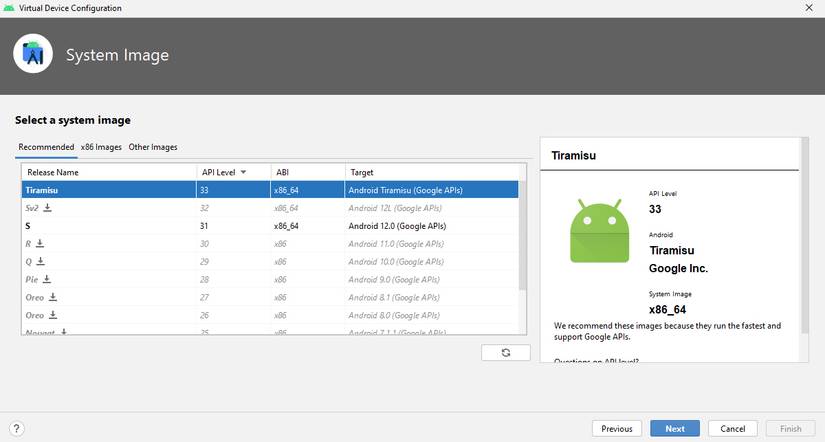This screenshot has width=825, height=442.
Task: Cancel the device configuration
Action: tap(733, 429)
